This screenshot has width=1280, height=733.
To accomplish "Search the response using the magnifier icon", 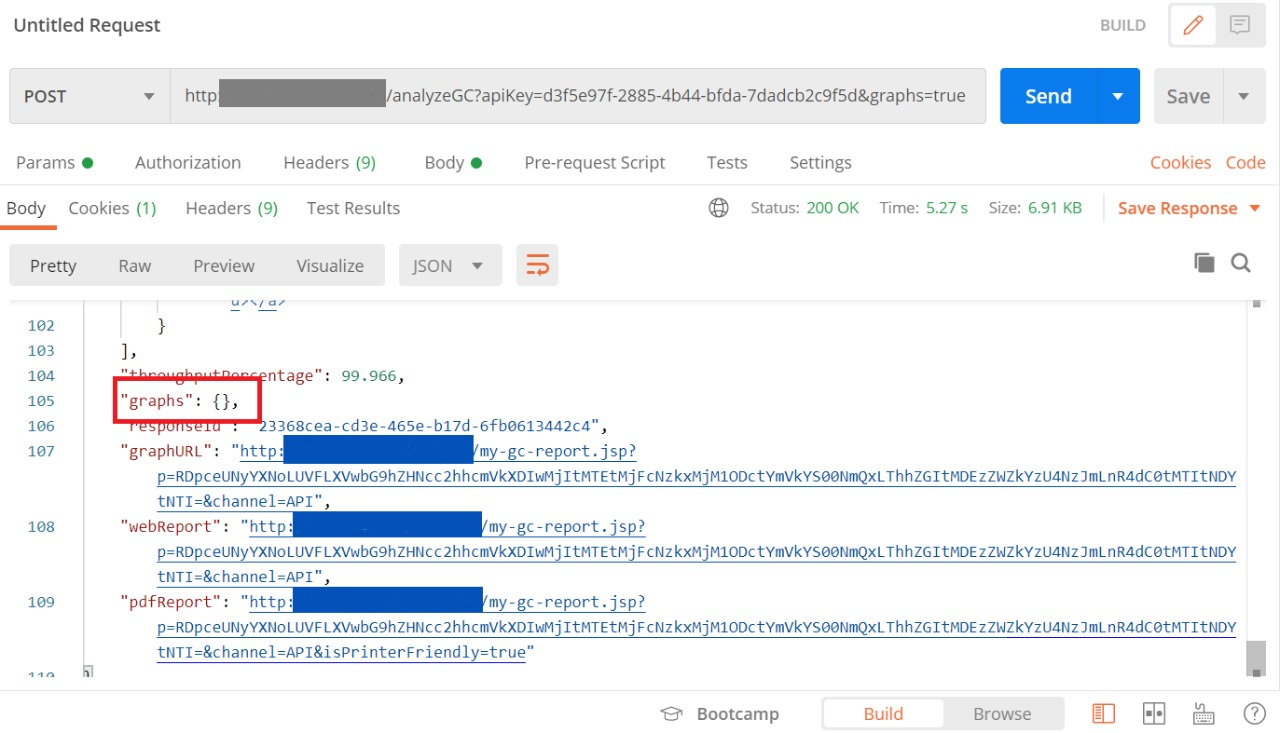I will (1241, 263).
